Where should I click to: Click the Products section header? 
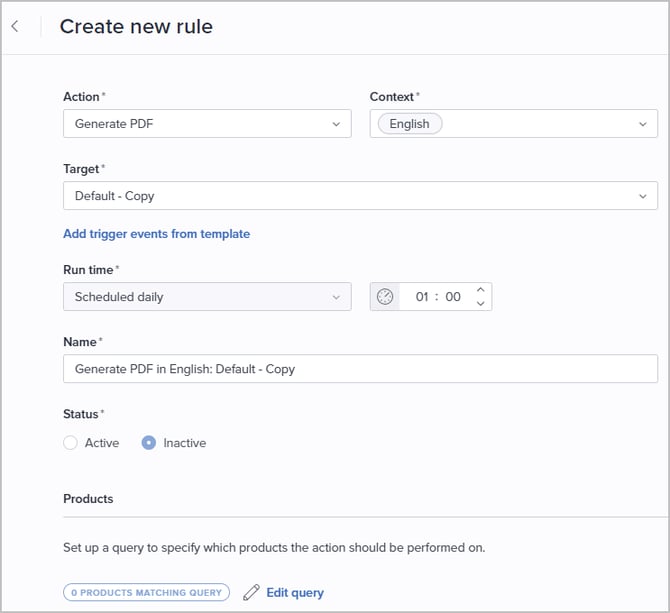[88, 499]
